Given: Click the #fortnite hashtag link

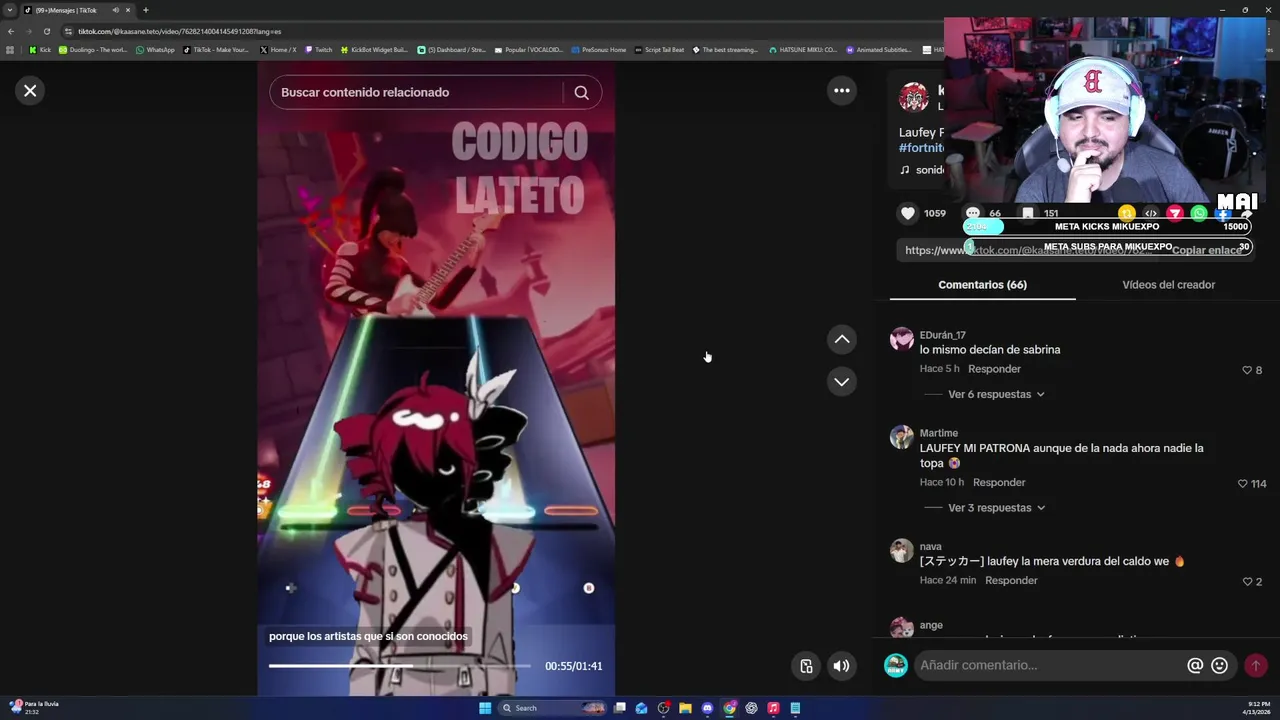Looking at the screenshot, I should [x=921, y=148].
